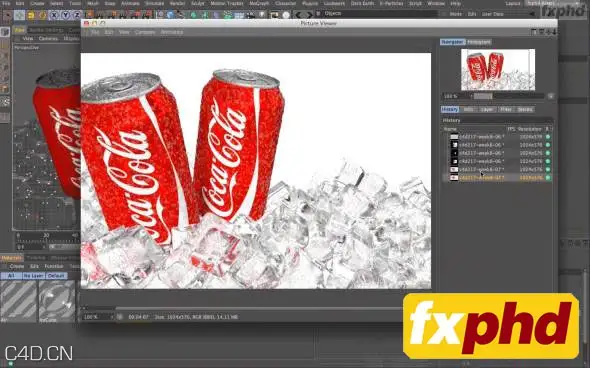Click the Navigator zoom percentage field
The height and width of the screenshot is (368, 590).
click(x=456, y=96)
